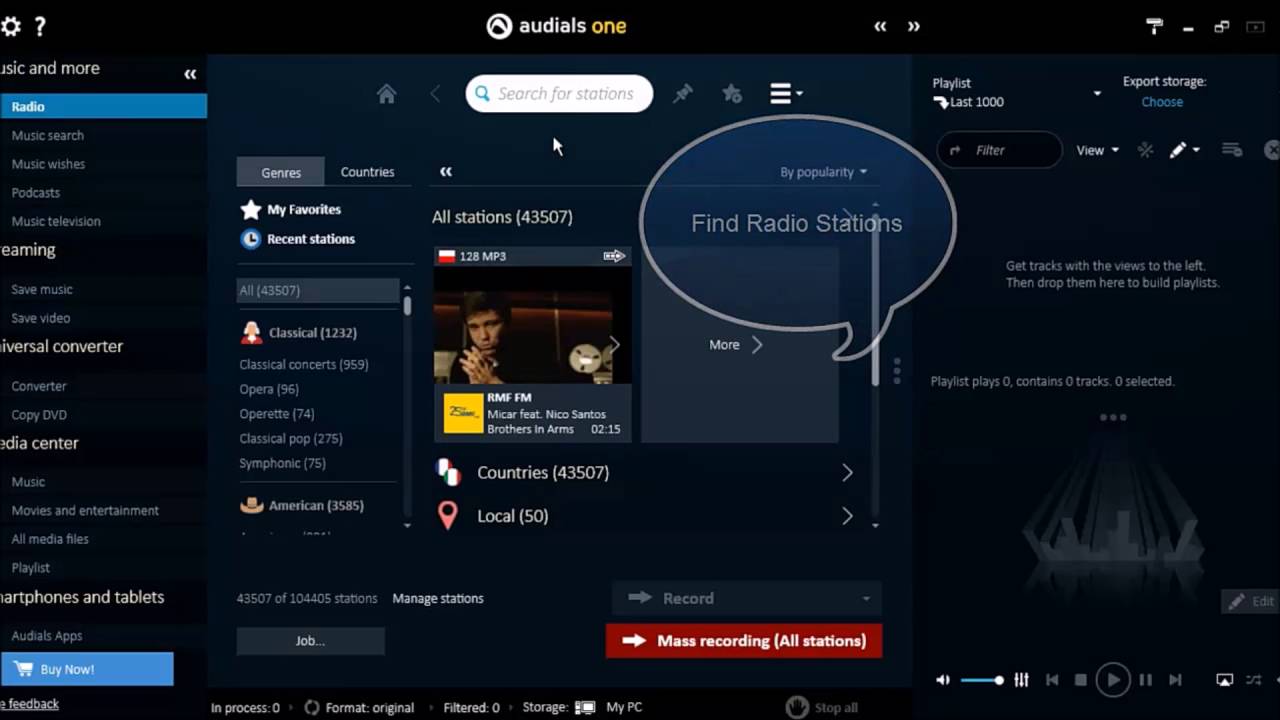
Task: Switch to the Genres tab
Action: (281, 172)
